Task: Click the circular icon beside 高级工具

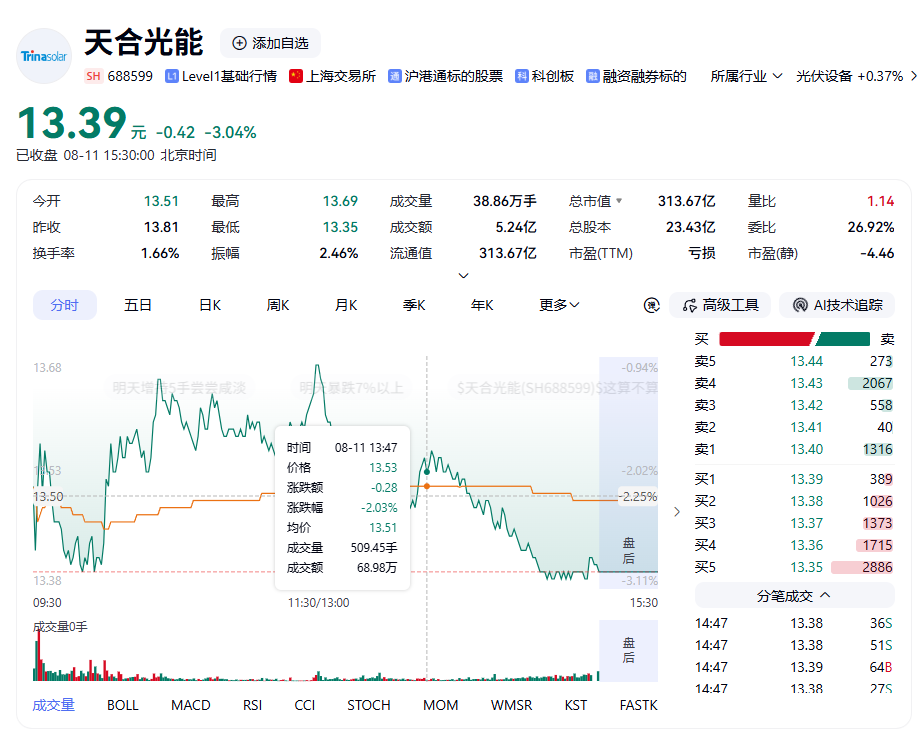Action: [x=652, y=305]
